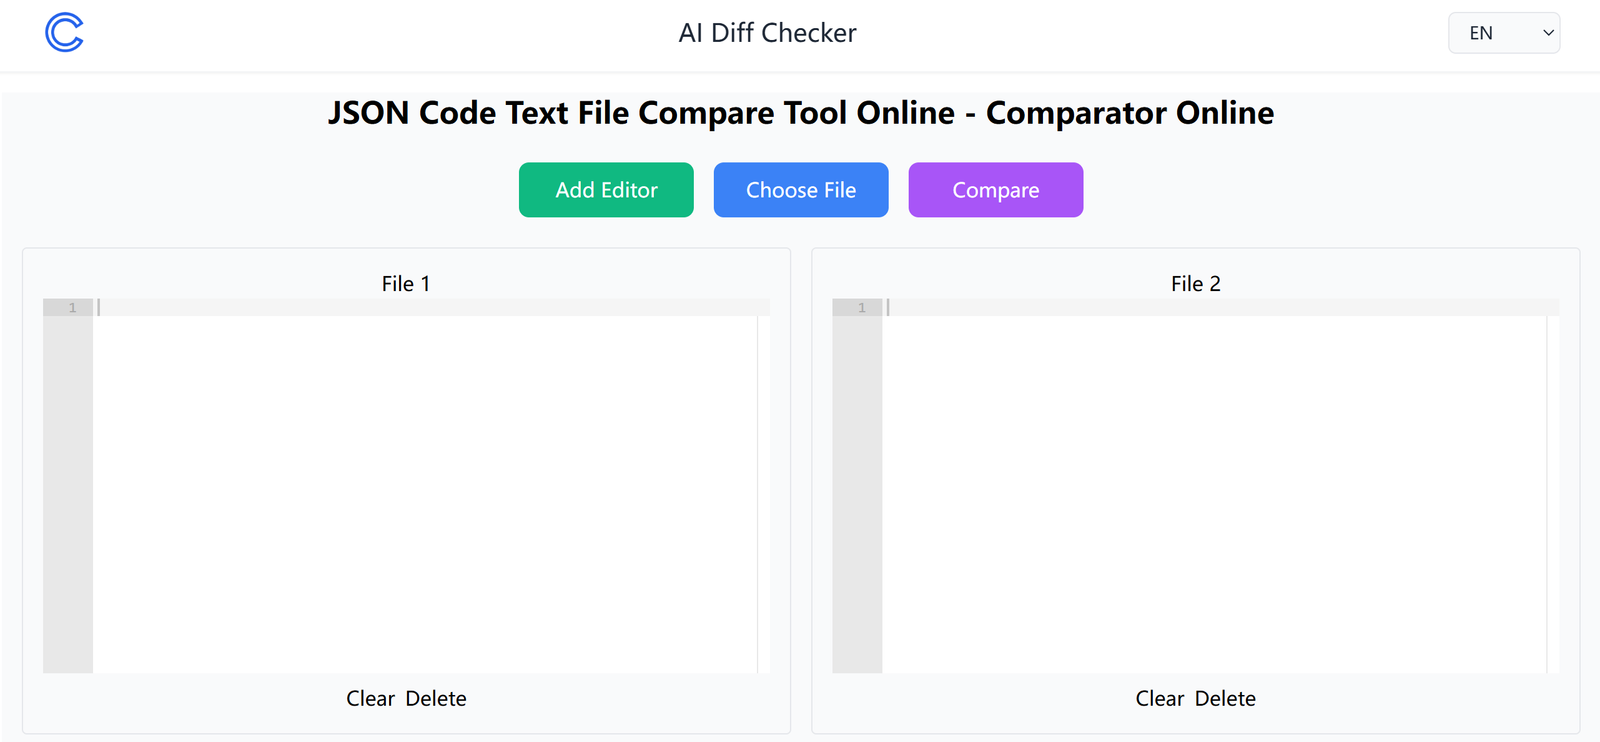
Task: Click the blue C logo icon
Action: pos(64,33)
